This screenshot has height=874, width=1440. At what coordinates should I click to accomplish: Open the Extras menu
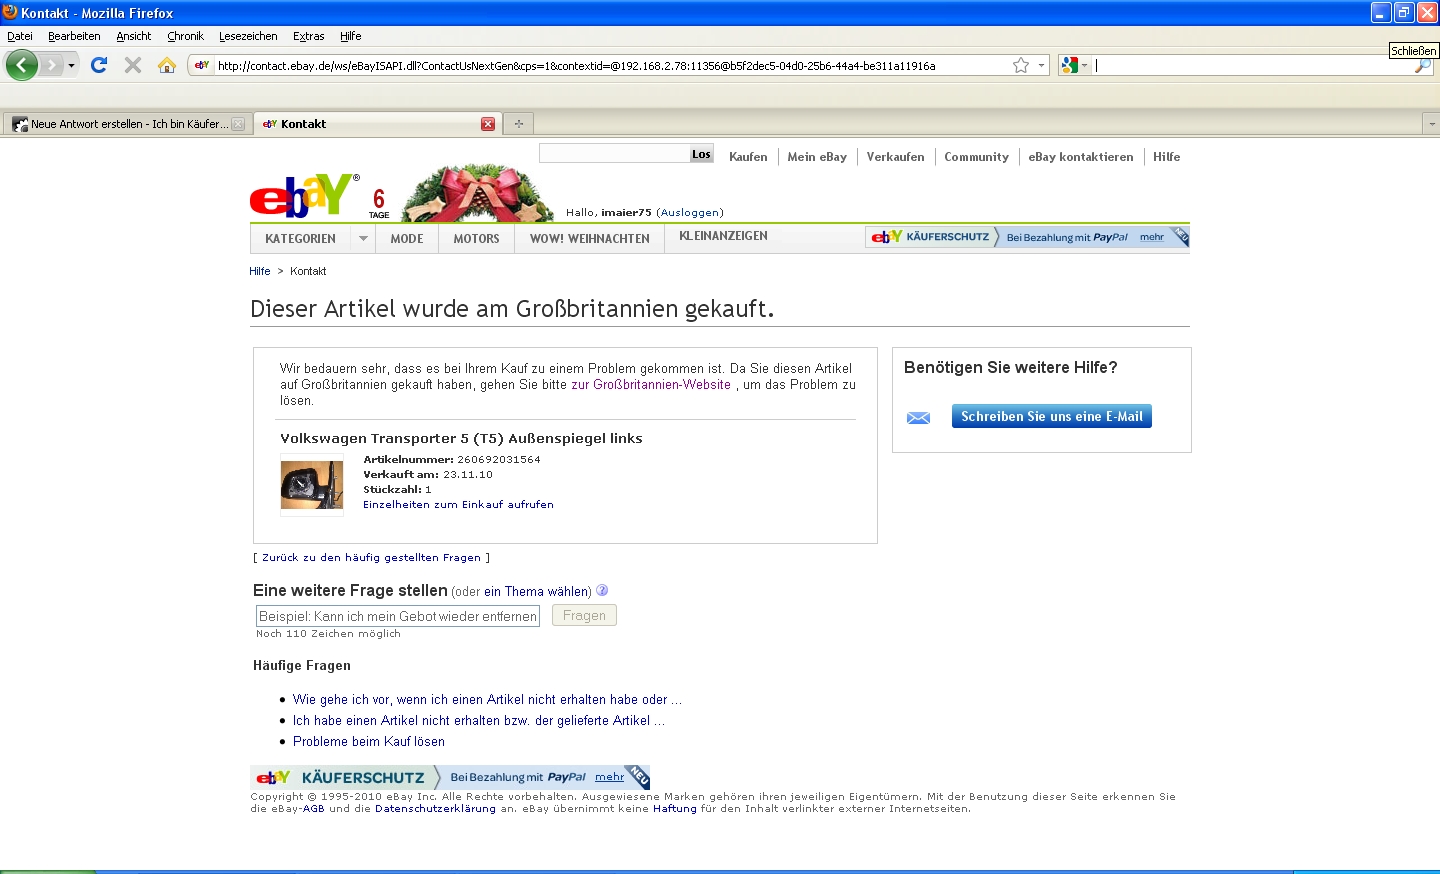[x=308, y=36]
